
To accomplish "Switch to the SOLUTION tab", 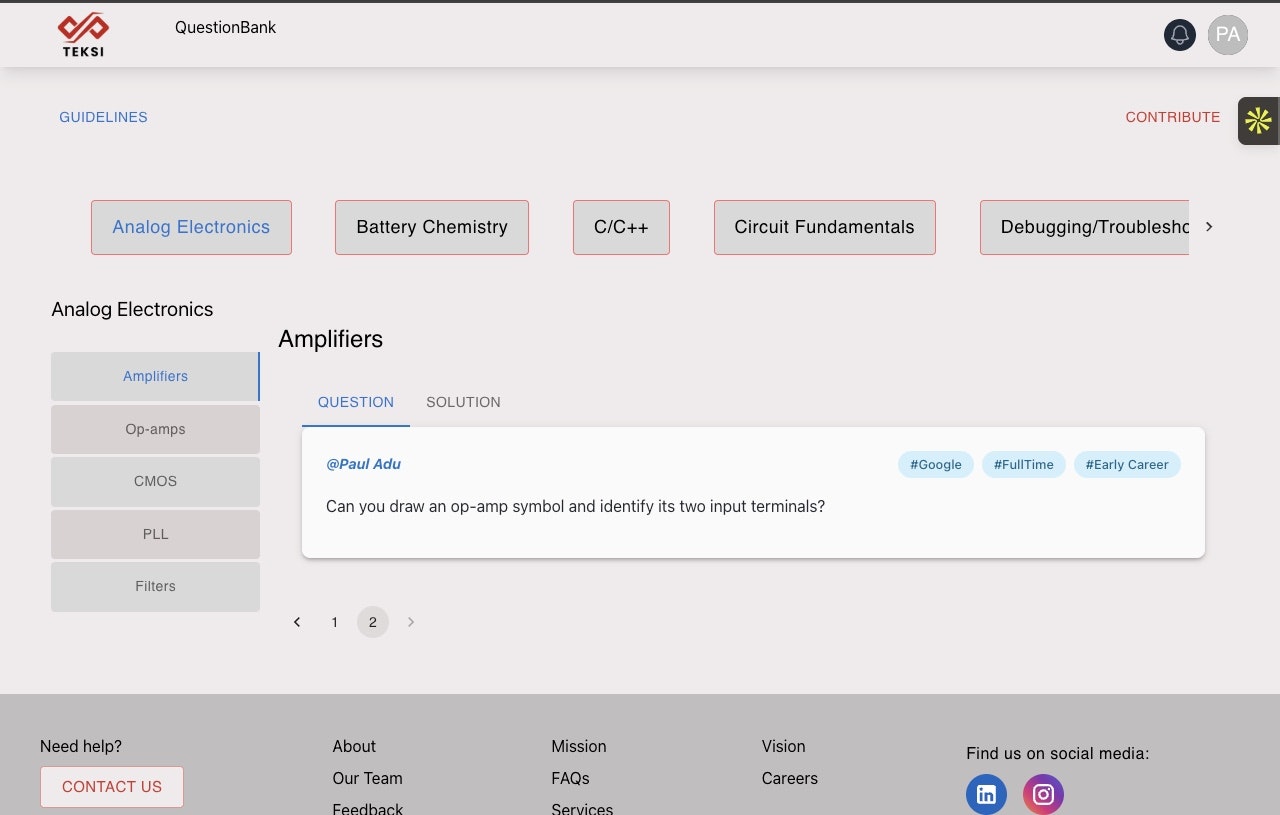I will coord(463,402).
